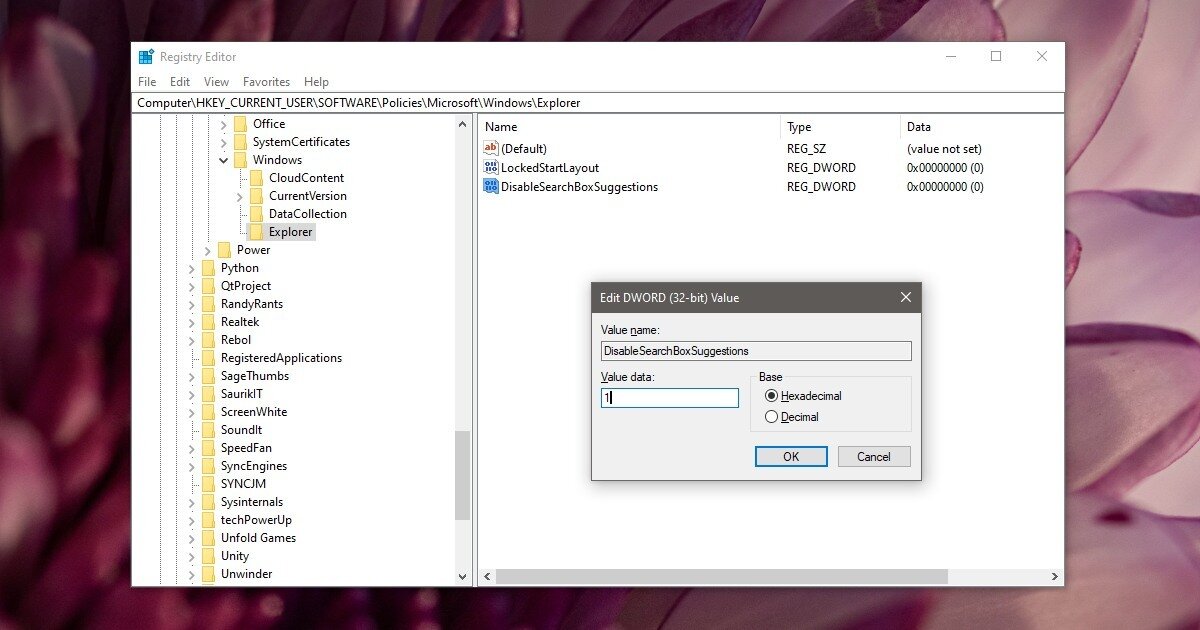
Task: Collapse the Windows key in the tree
Action: [x=224, y=159]
